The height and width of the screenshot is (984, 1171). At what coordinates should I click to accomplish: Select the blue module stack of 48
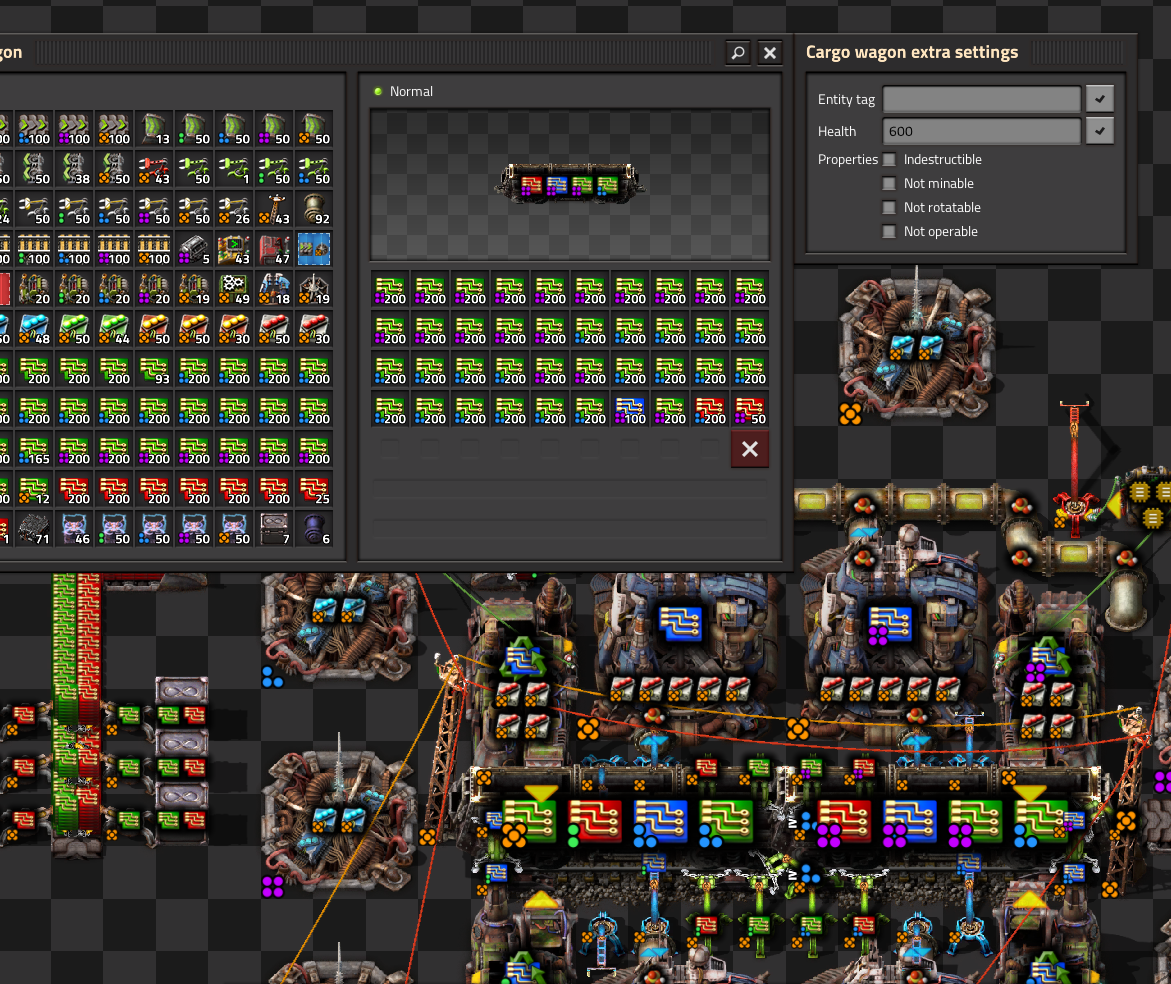34,329
